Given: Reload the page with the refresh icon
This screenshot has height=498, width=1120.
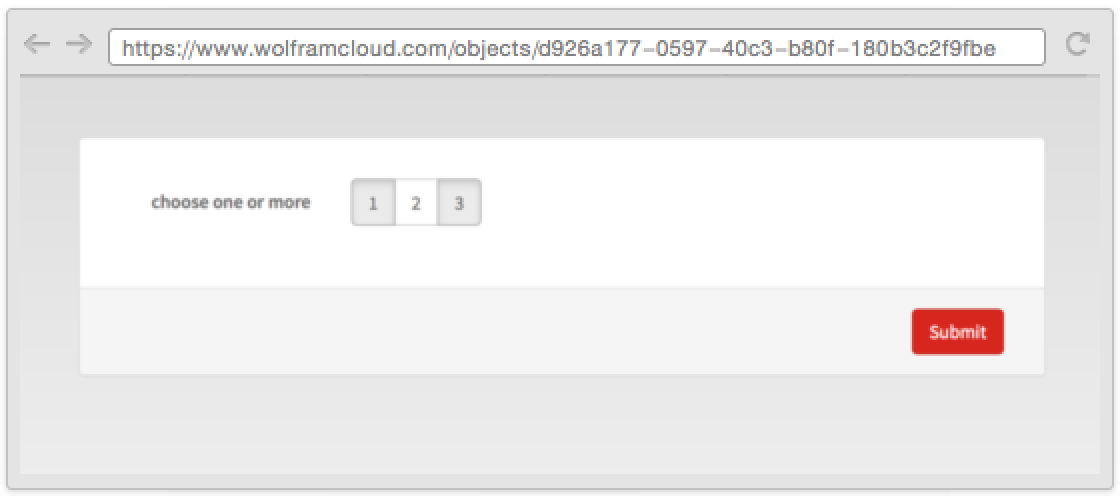Looking at the screenshot, I should click(1077, 44).
